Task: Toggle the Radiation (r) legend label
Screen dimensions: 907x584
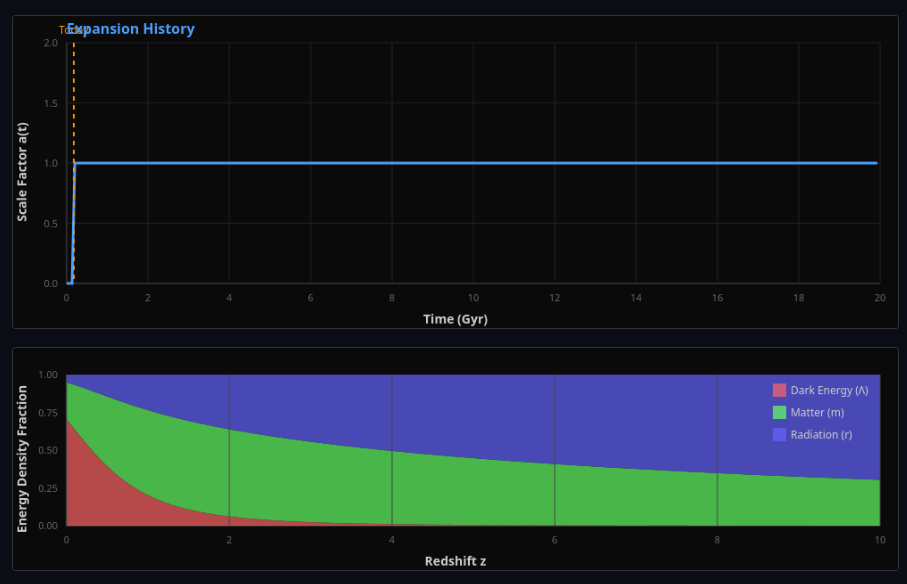Action: [x=821, y=434]
